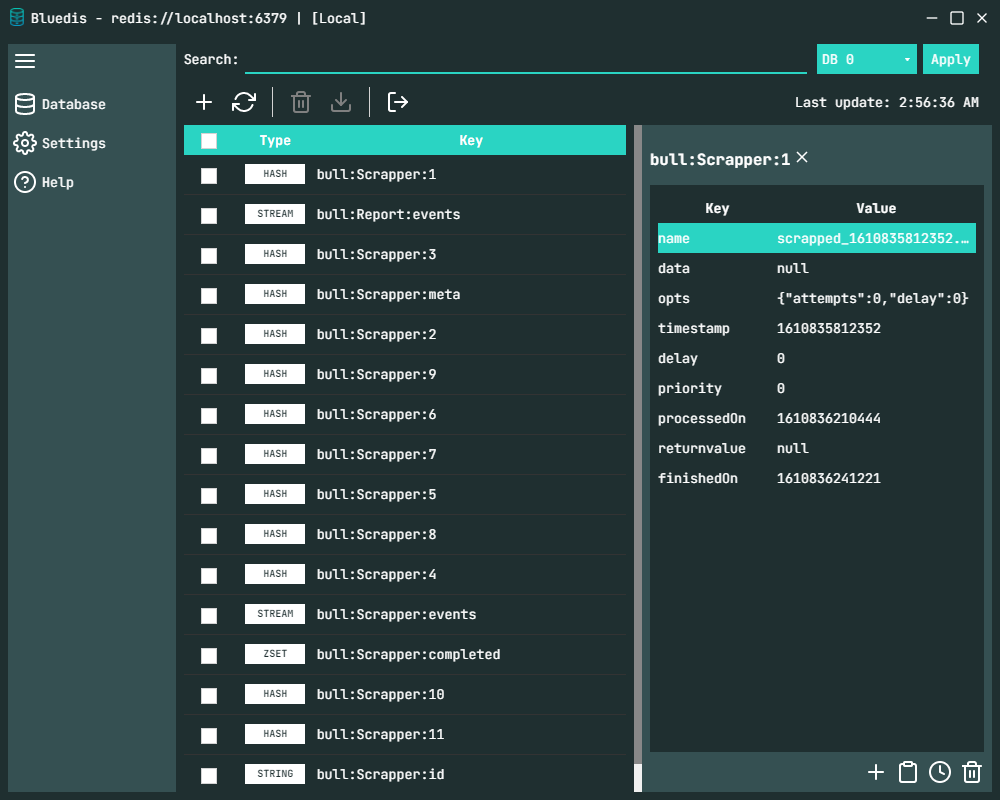
Task: Click the key list vertical scrollbar
Action: [x=637, y=450]
